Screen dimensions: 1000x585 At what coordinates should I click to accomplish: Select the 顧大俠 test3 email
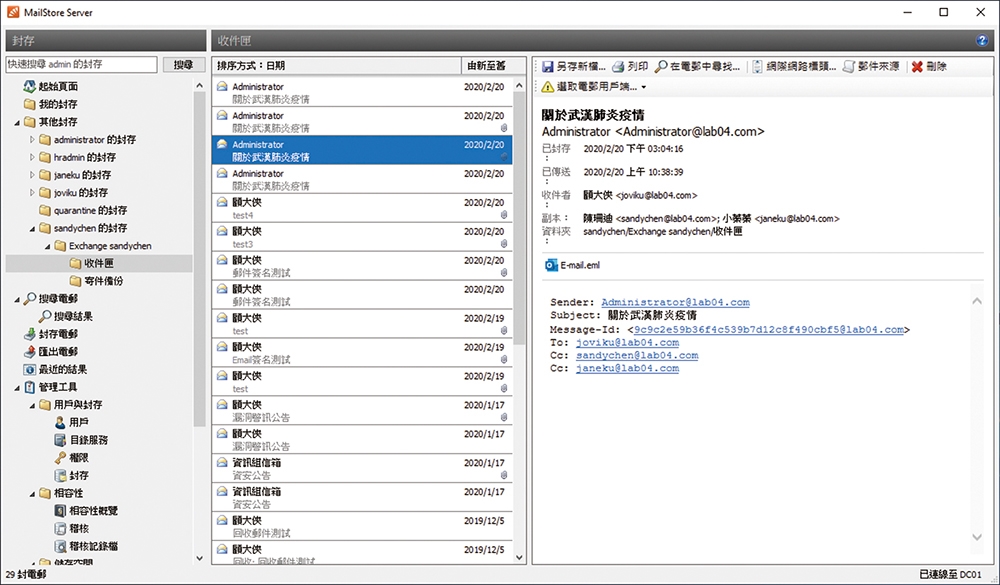(x=362, y=237)
